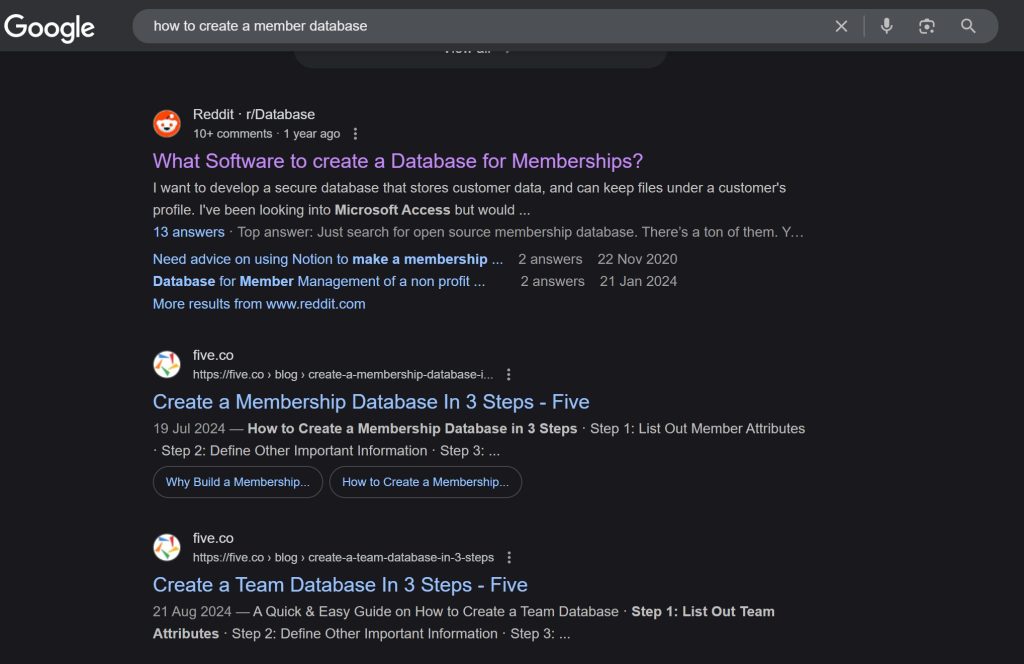Open 'Create a Membership Database In 3 Steps'
Screen dimensions: 1024x664
pyautogui.click(x=371, y=402)
